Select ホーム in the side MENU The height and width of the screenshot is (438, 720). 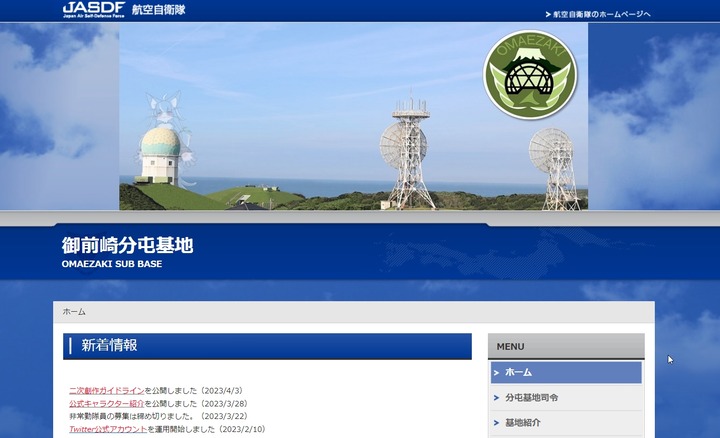[566, 372]
